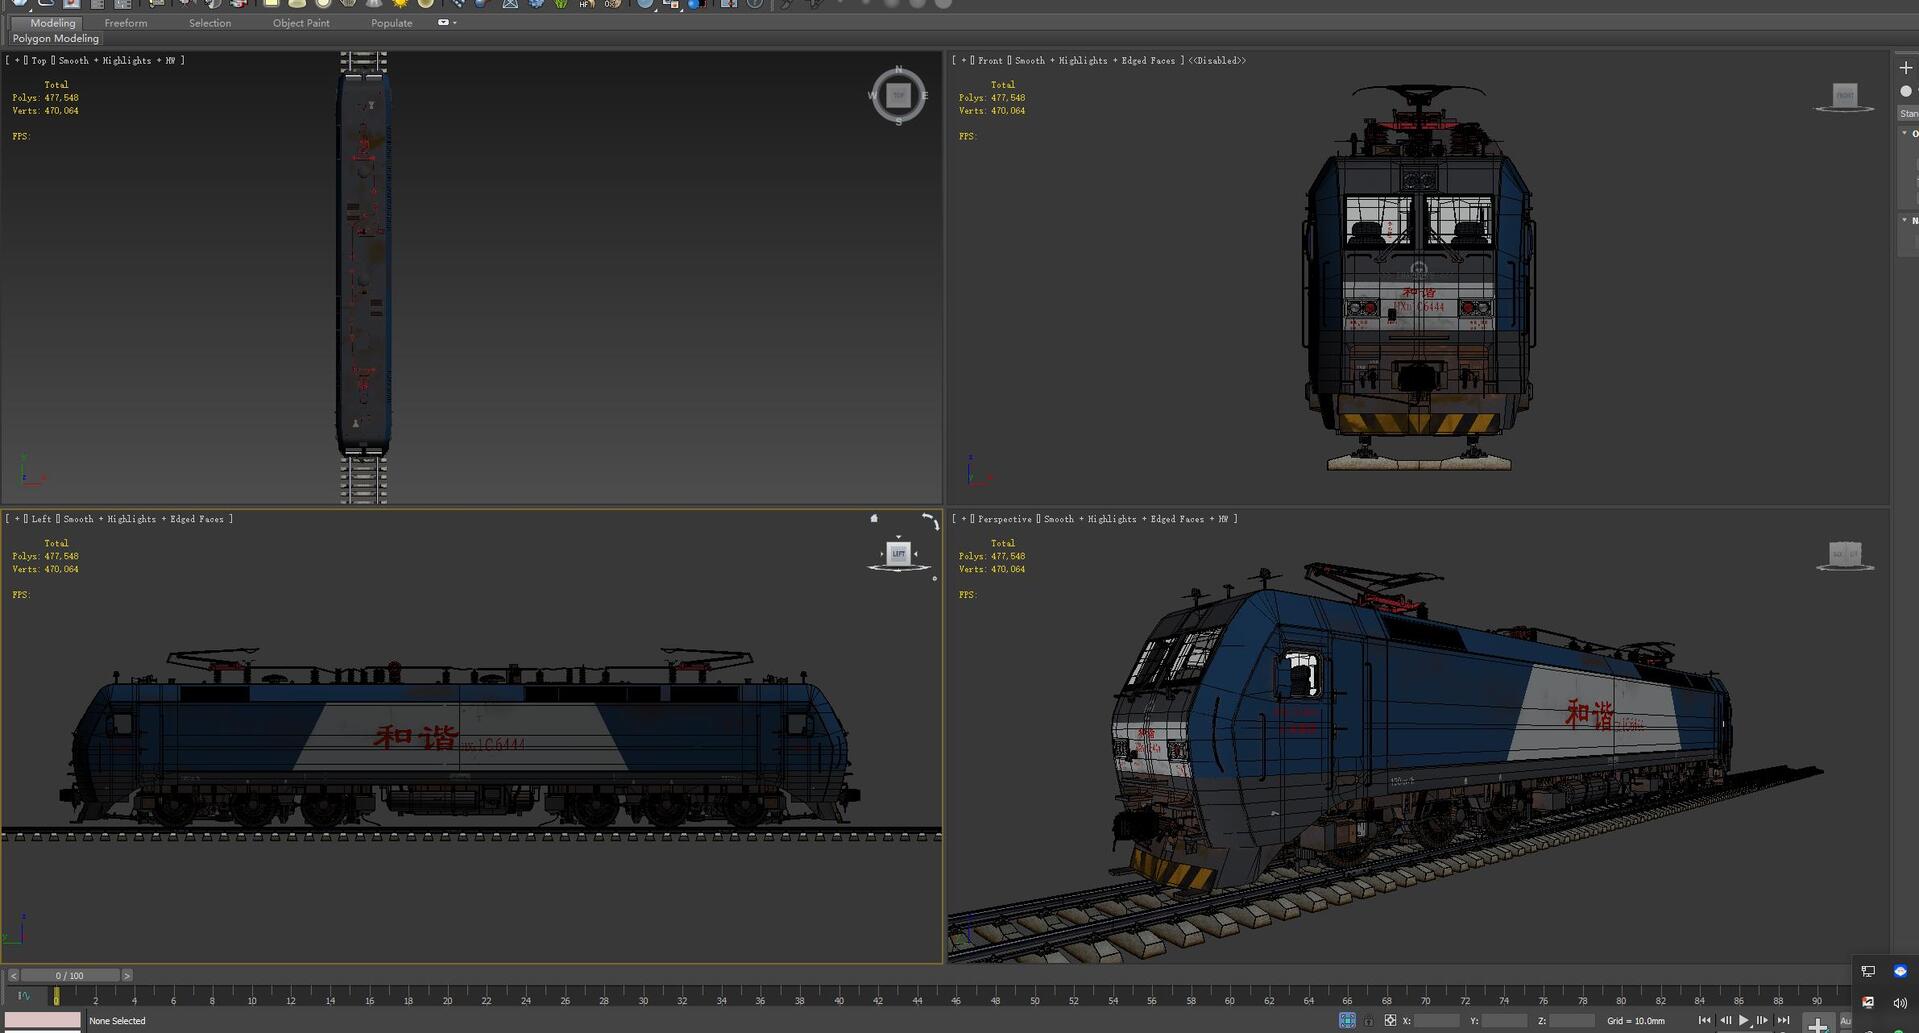Open the Object Paint ribbon tab

[301, 23]
